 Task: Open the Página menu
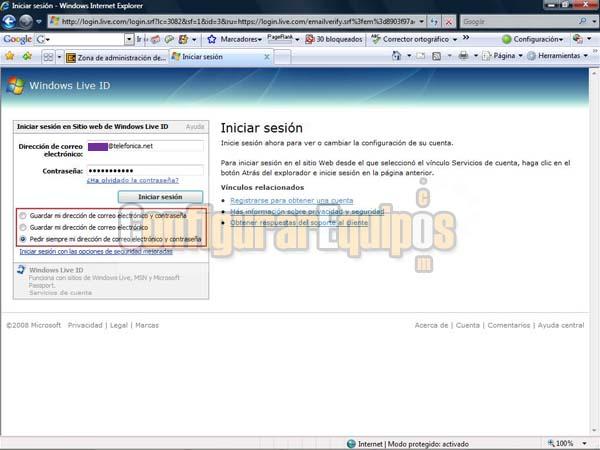pos(502,56)
